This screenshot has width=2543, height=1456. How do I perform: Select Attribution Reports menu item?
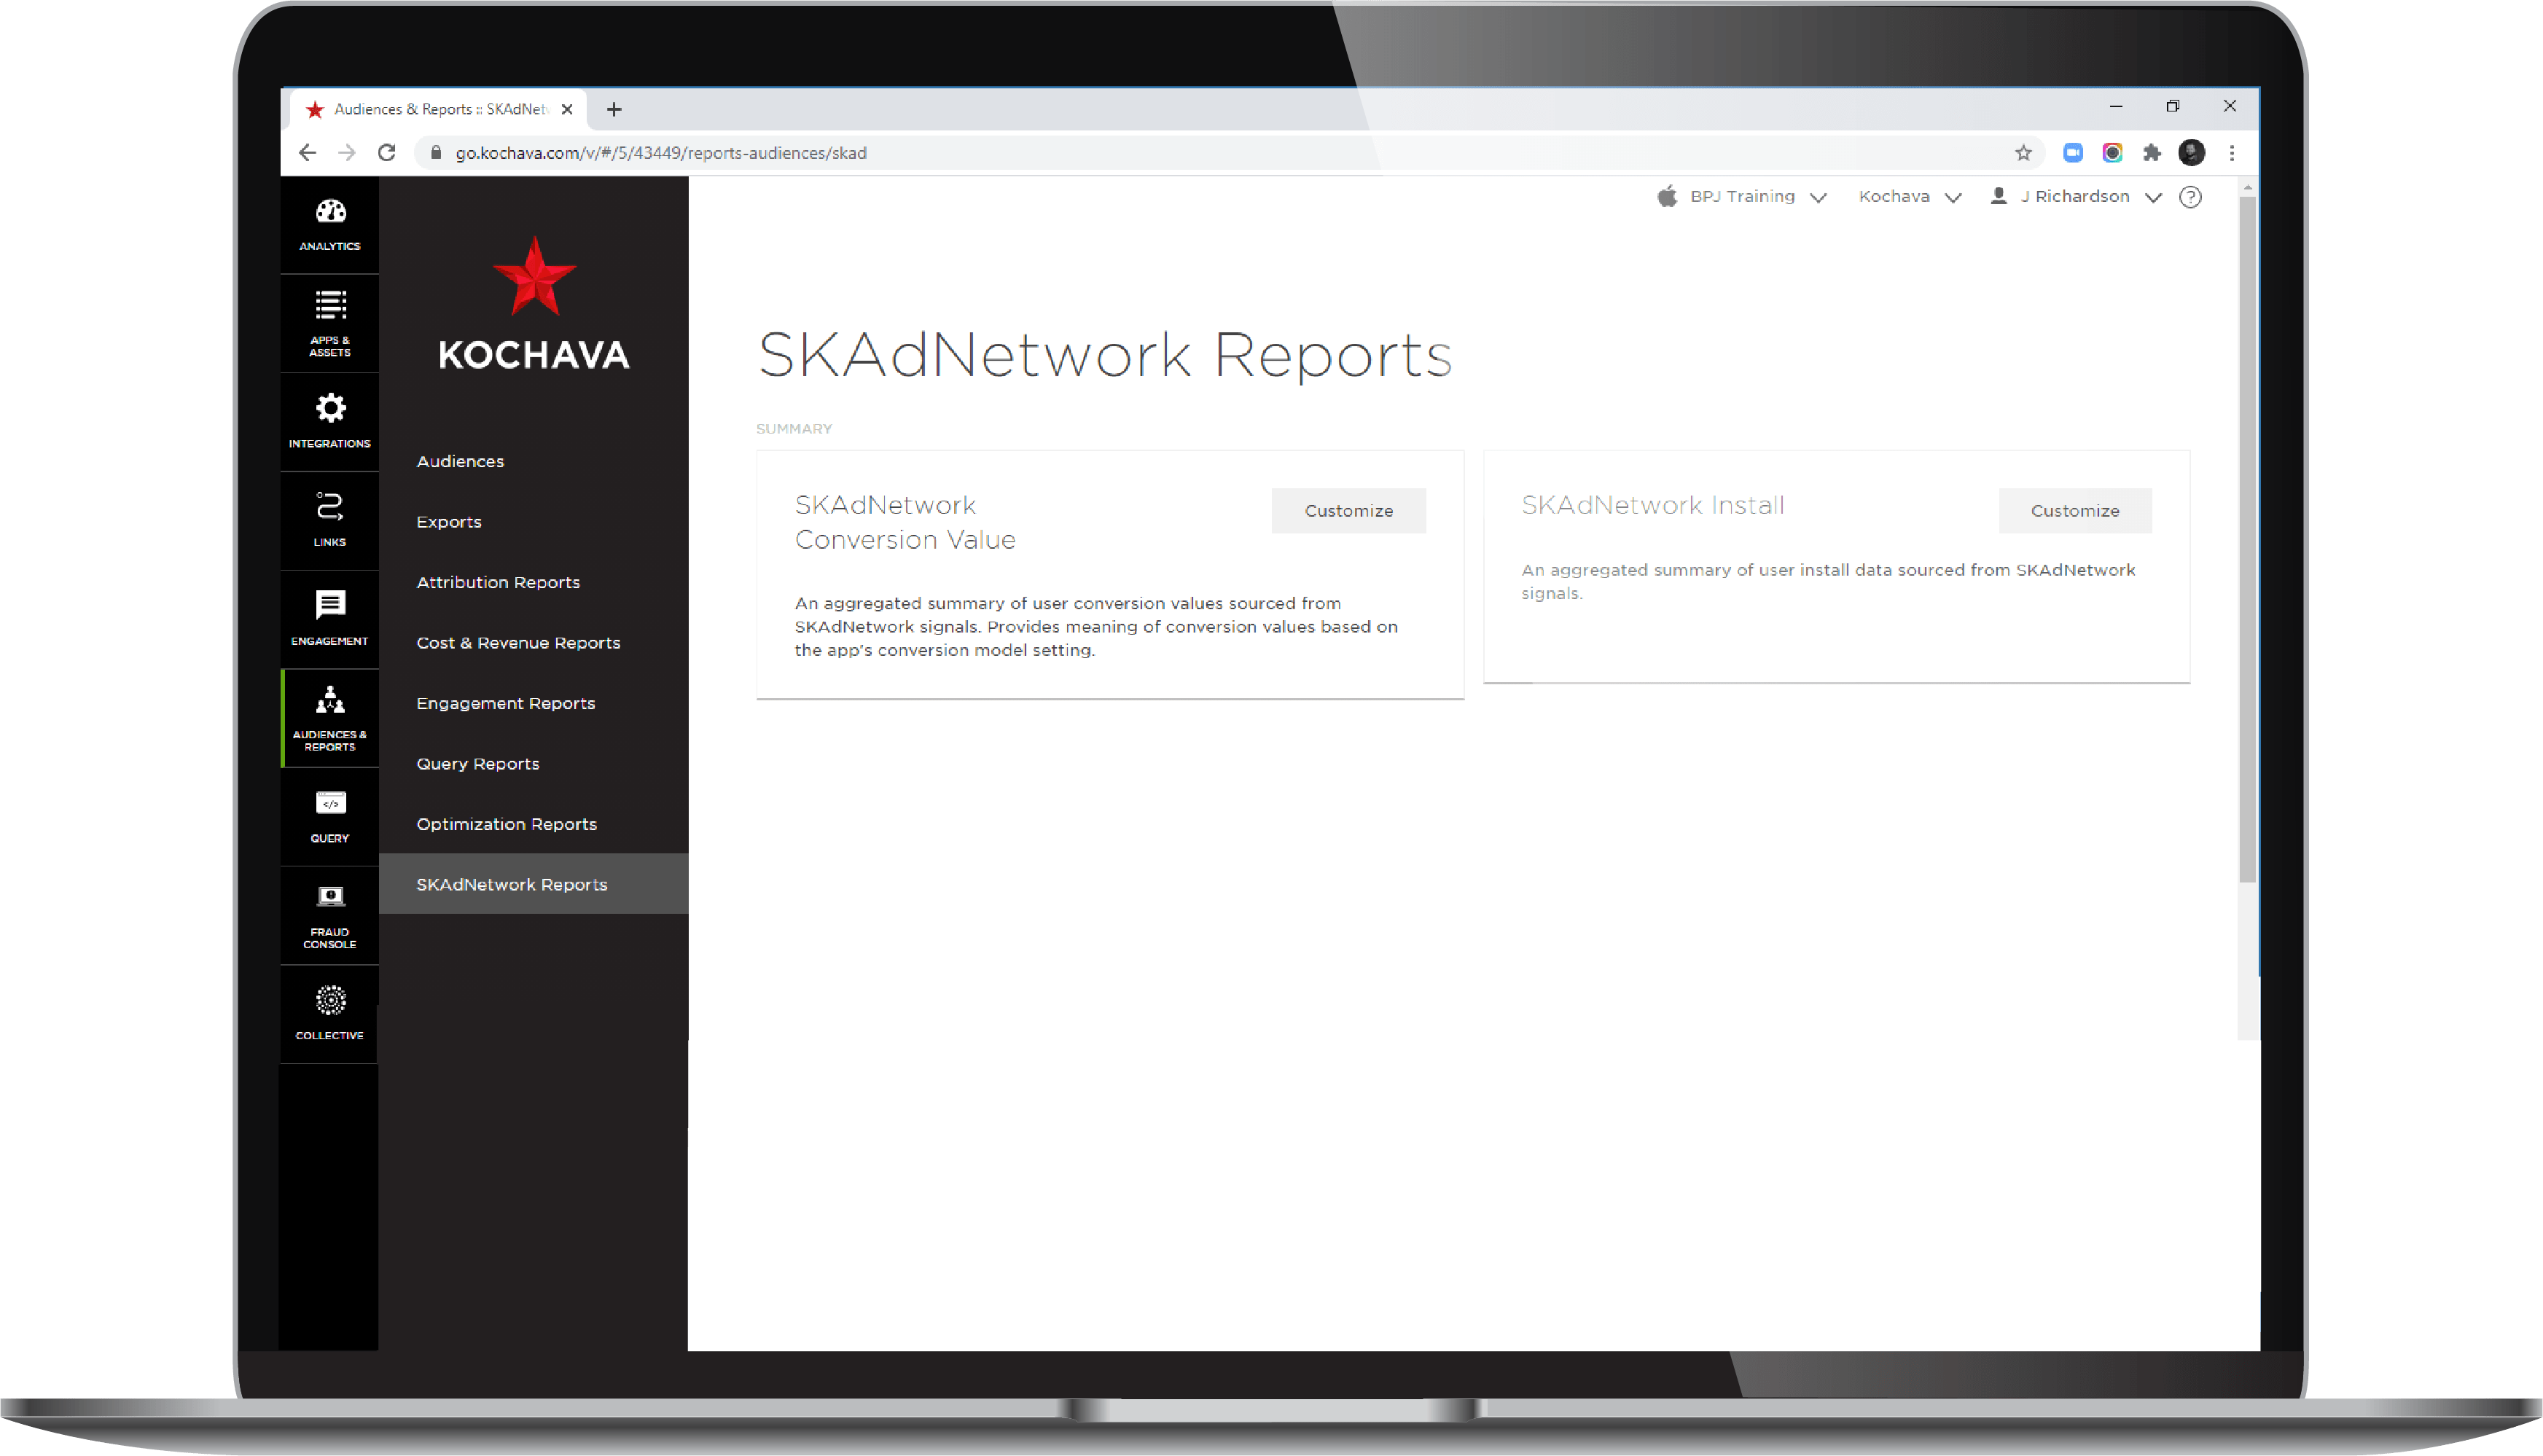[x=498, y=582]
